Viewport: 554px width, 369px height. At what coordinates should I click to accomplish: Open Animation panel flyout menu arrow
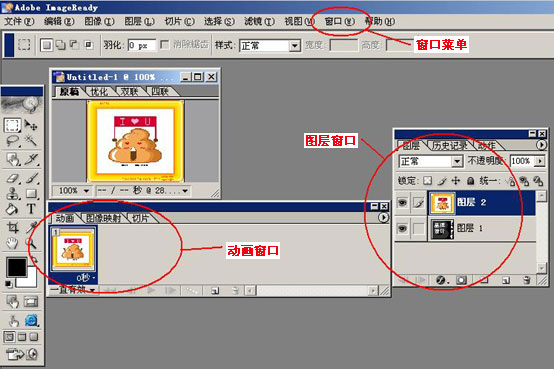pos(383,217)
